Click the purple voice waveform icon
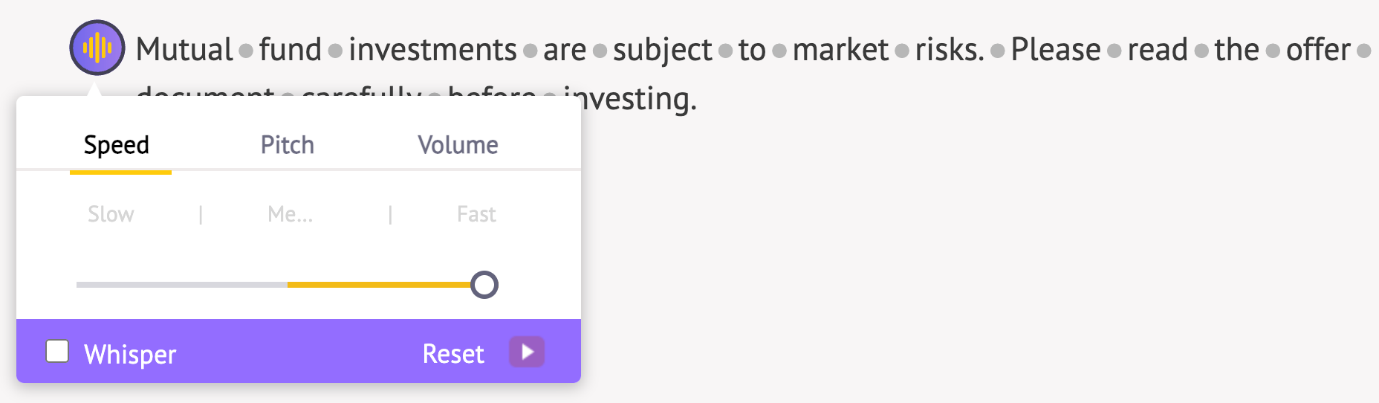This screenshot has width=1379, height=403. 97,48
